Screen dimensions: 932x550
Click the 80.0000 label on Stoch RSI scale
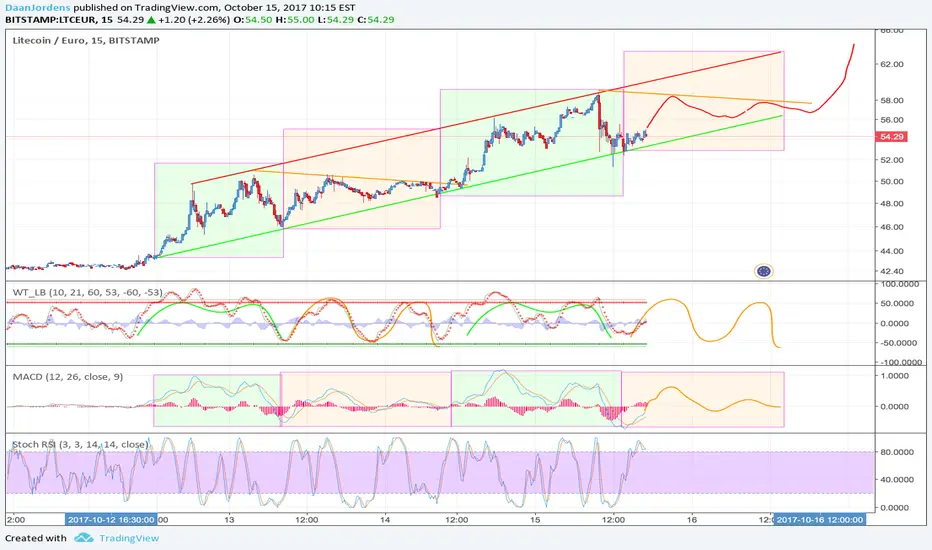click(x=897, y=452)
